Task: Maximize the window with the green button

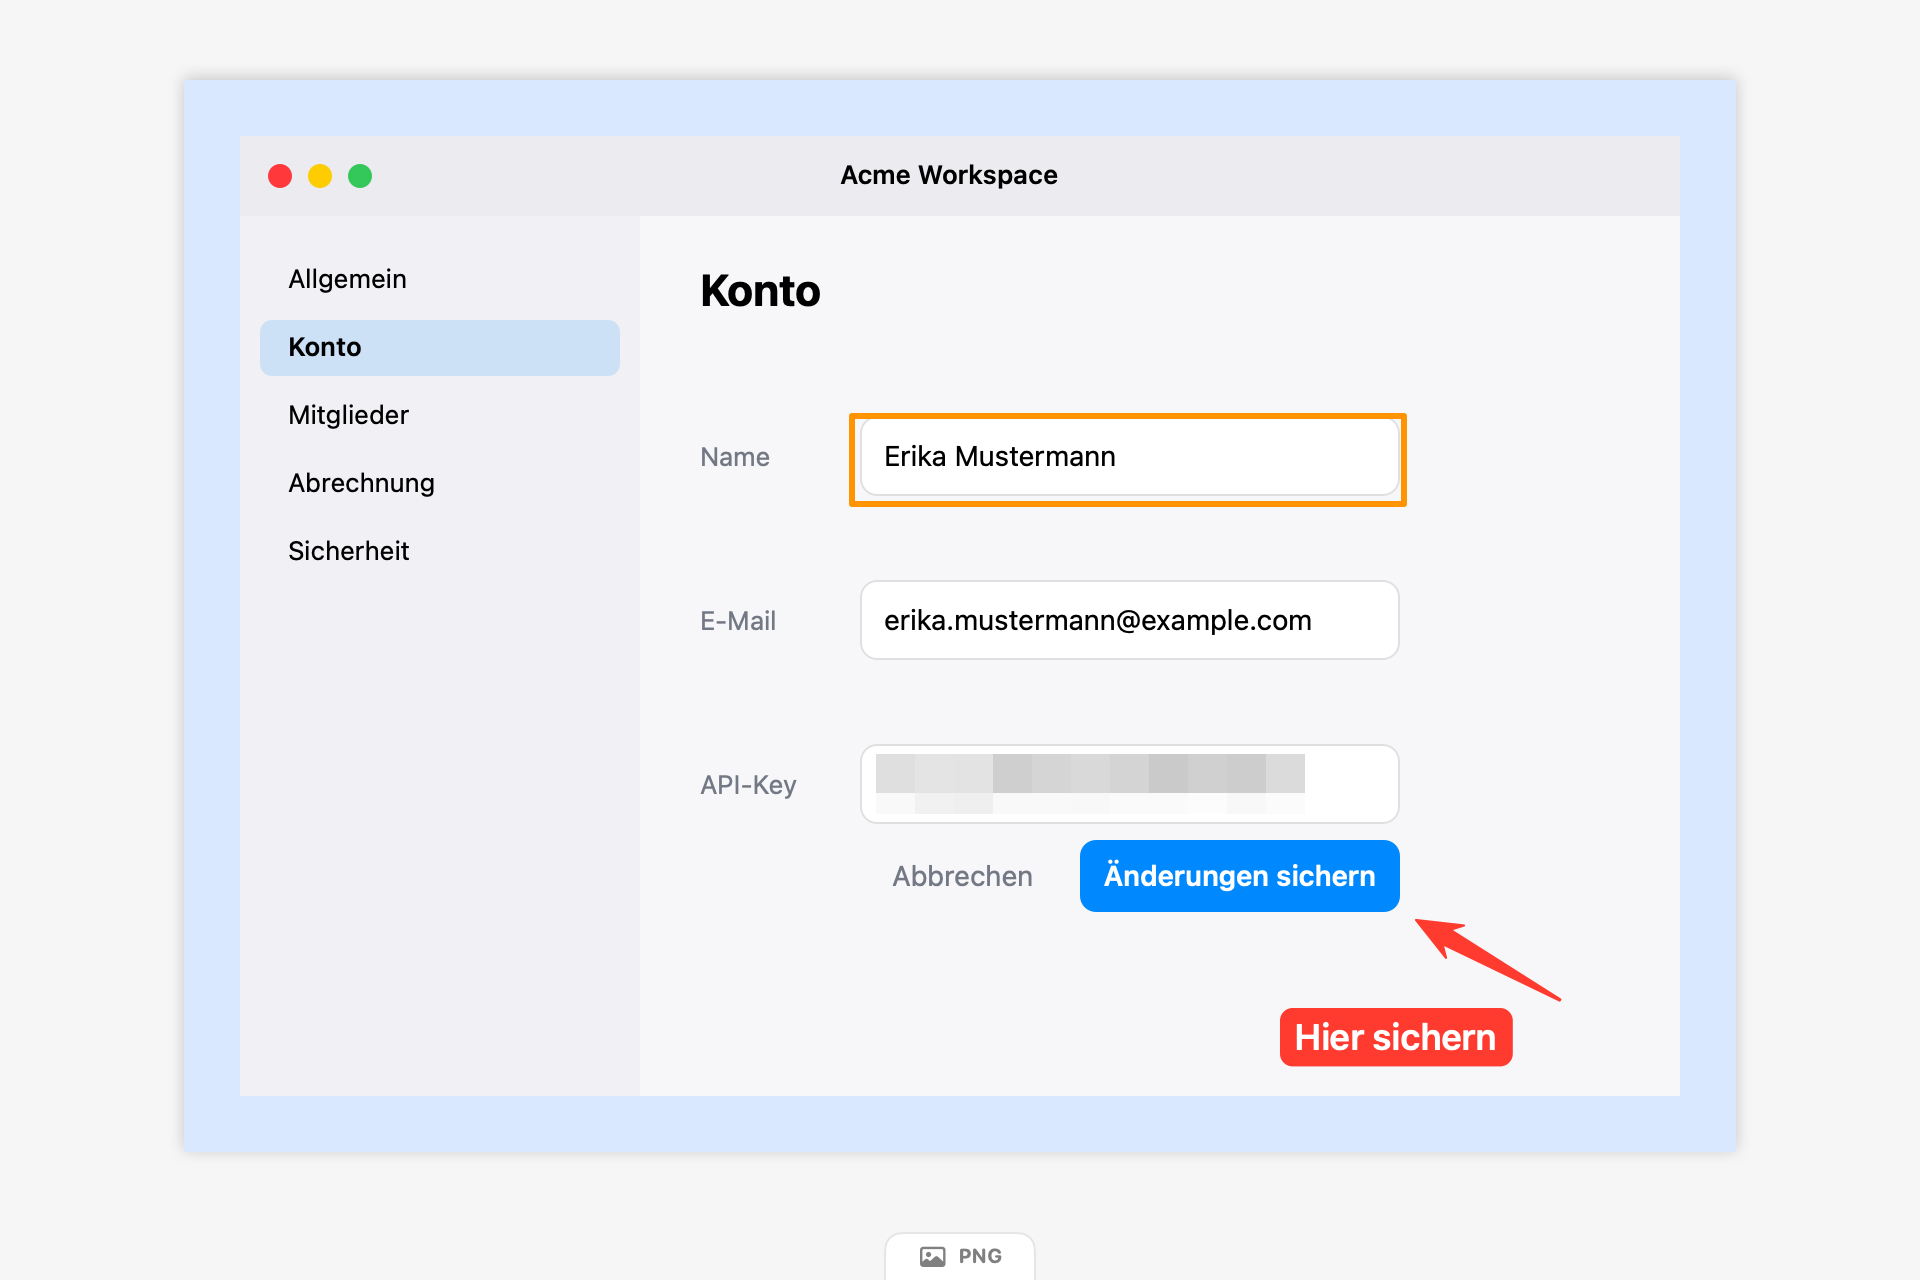Action: 360,176
